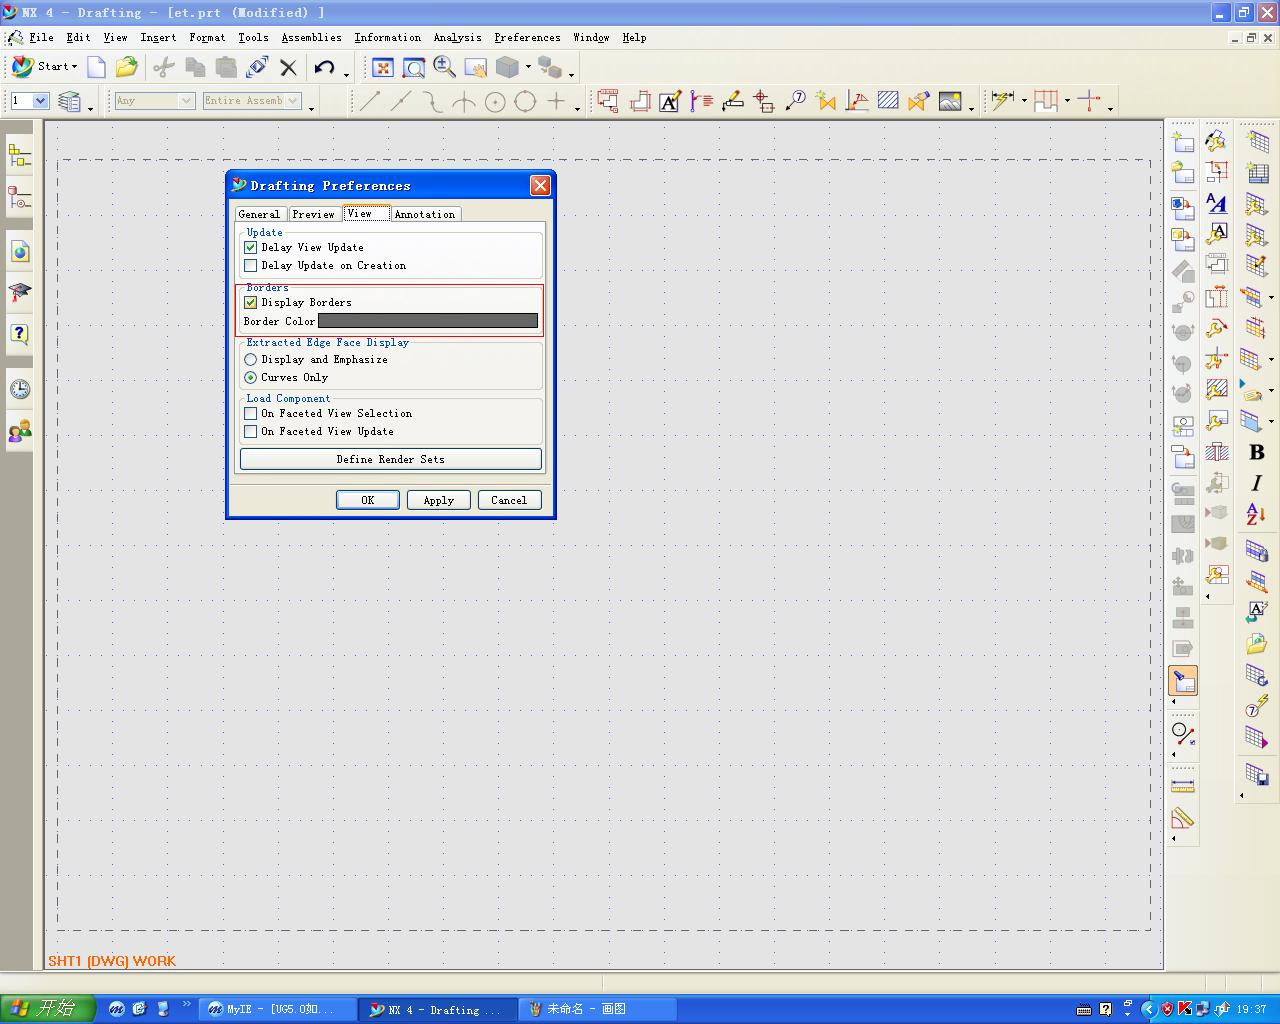
Task: Click the Zoom in/out magnifier icon
Action: (x=445, y=67)
